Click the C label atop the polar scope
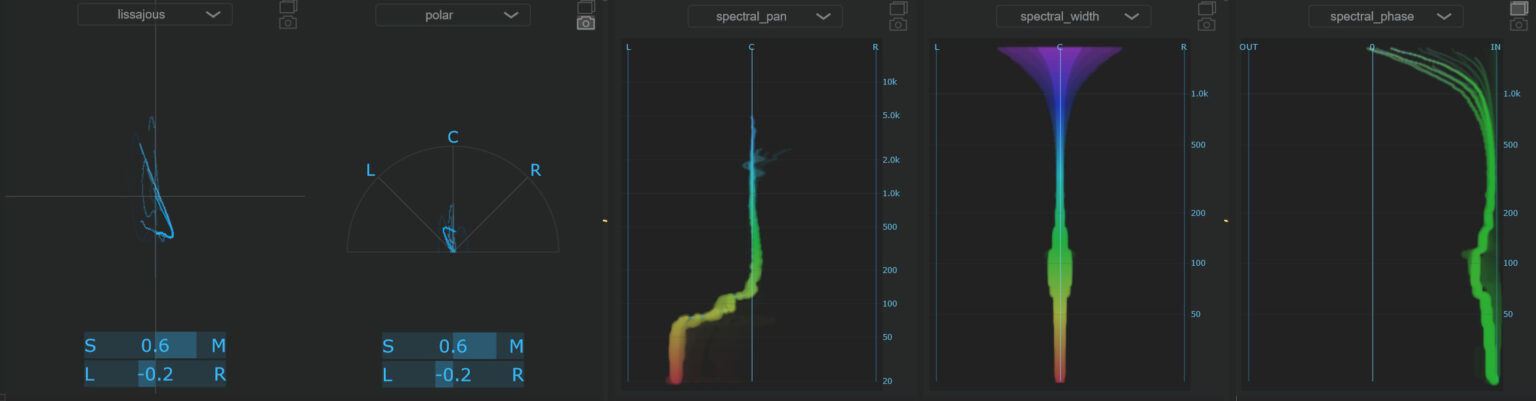The image size is (1536, 401). click(453, 137)
